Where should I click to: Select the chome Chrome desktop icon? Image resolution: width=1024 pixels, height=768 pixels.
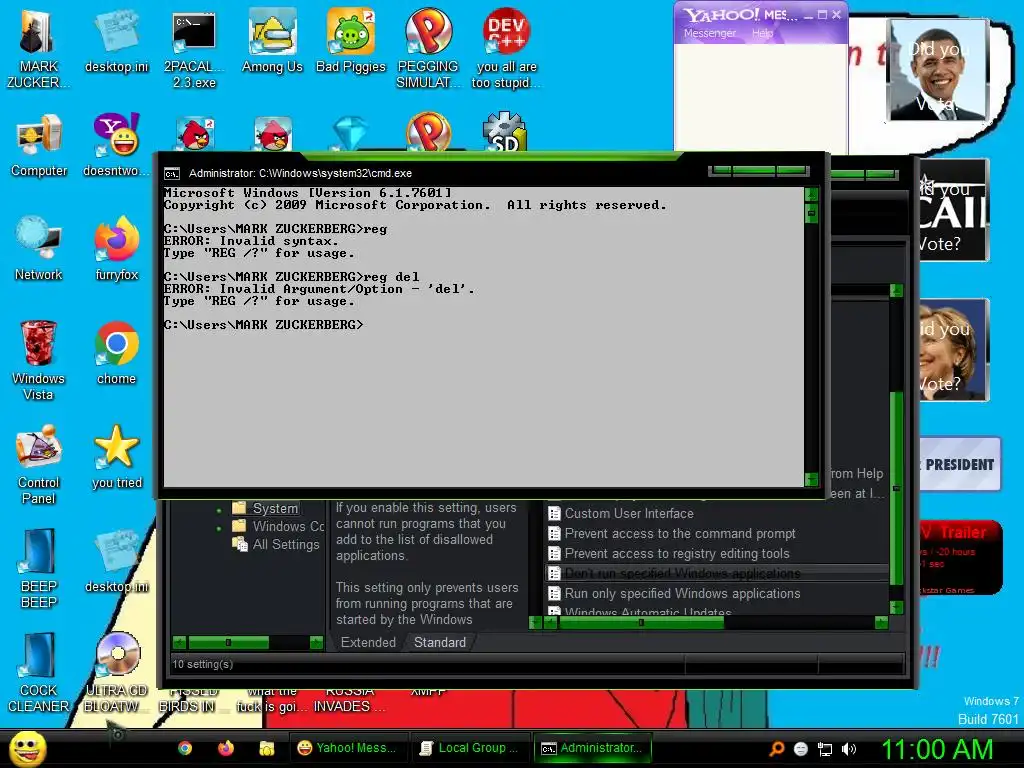point(116,354)
